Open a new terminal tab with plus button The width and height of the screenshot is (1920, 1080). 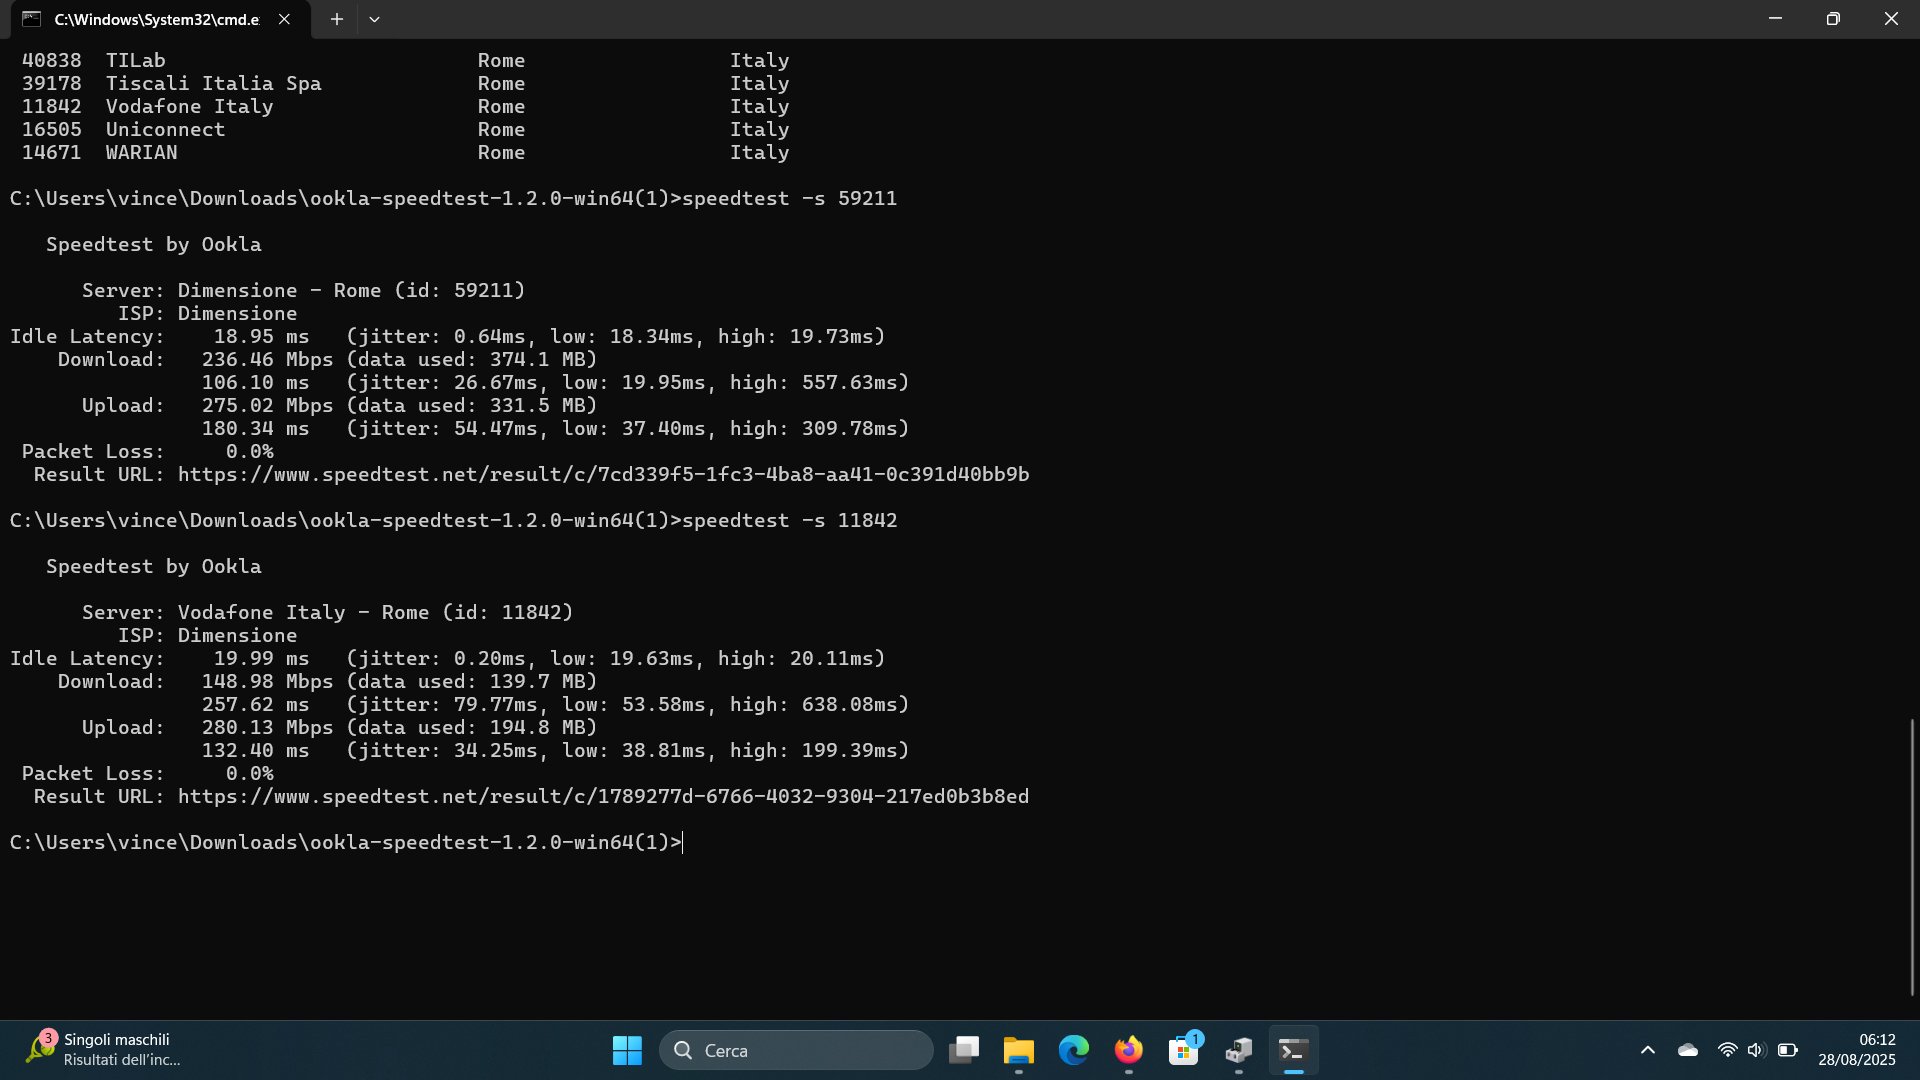[x=337, y=19]
